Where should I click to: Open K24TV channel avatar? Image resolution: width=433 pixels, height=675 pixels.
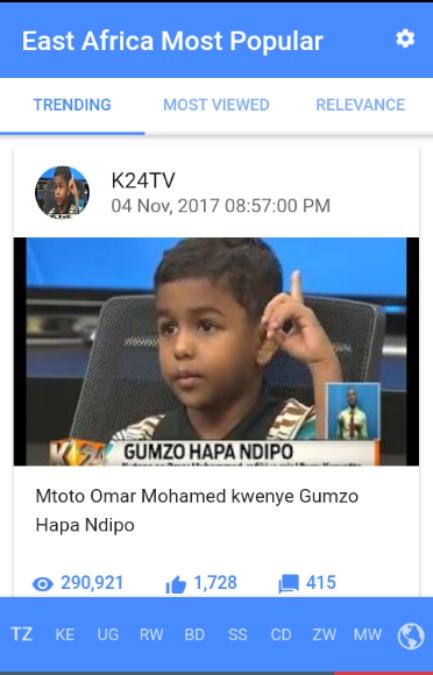click(62, 191)
